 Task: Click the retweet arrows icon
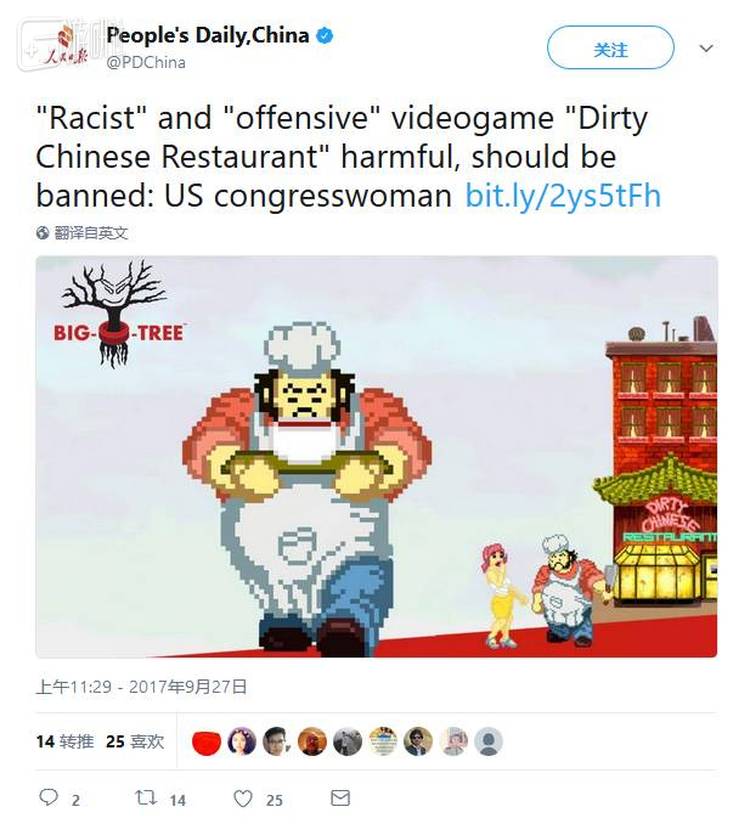145,797
